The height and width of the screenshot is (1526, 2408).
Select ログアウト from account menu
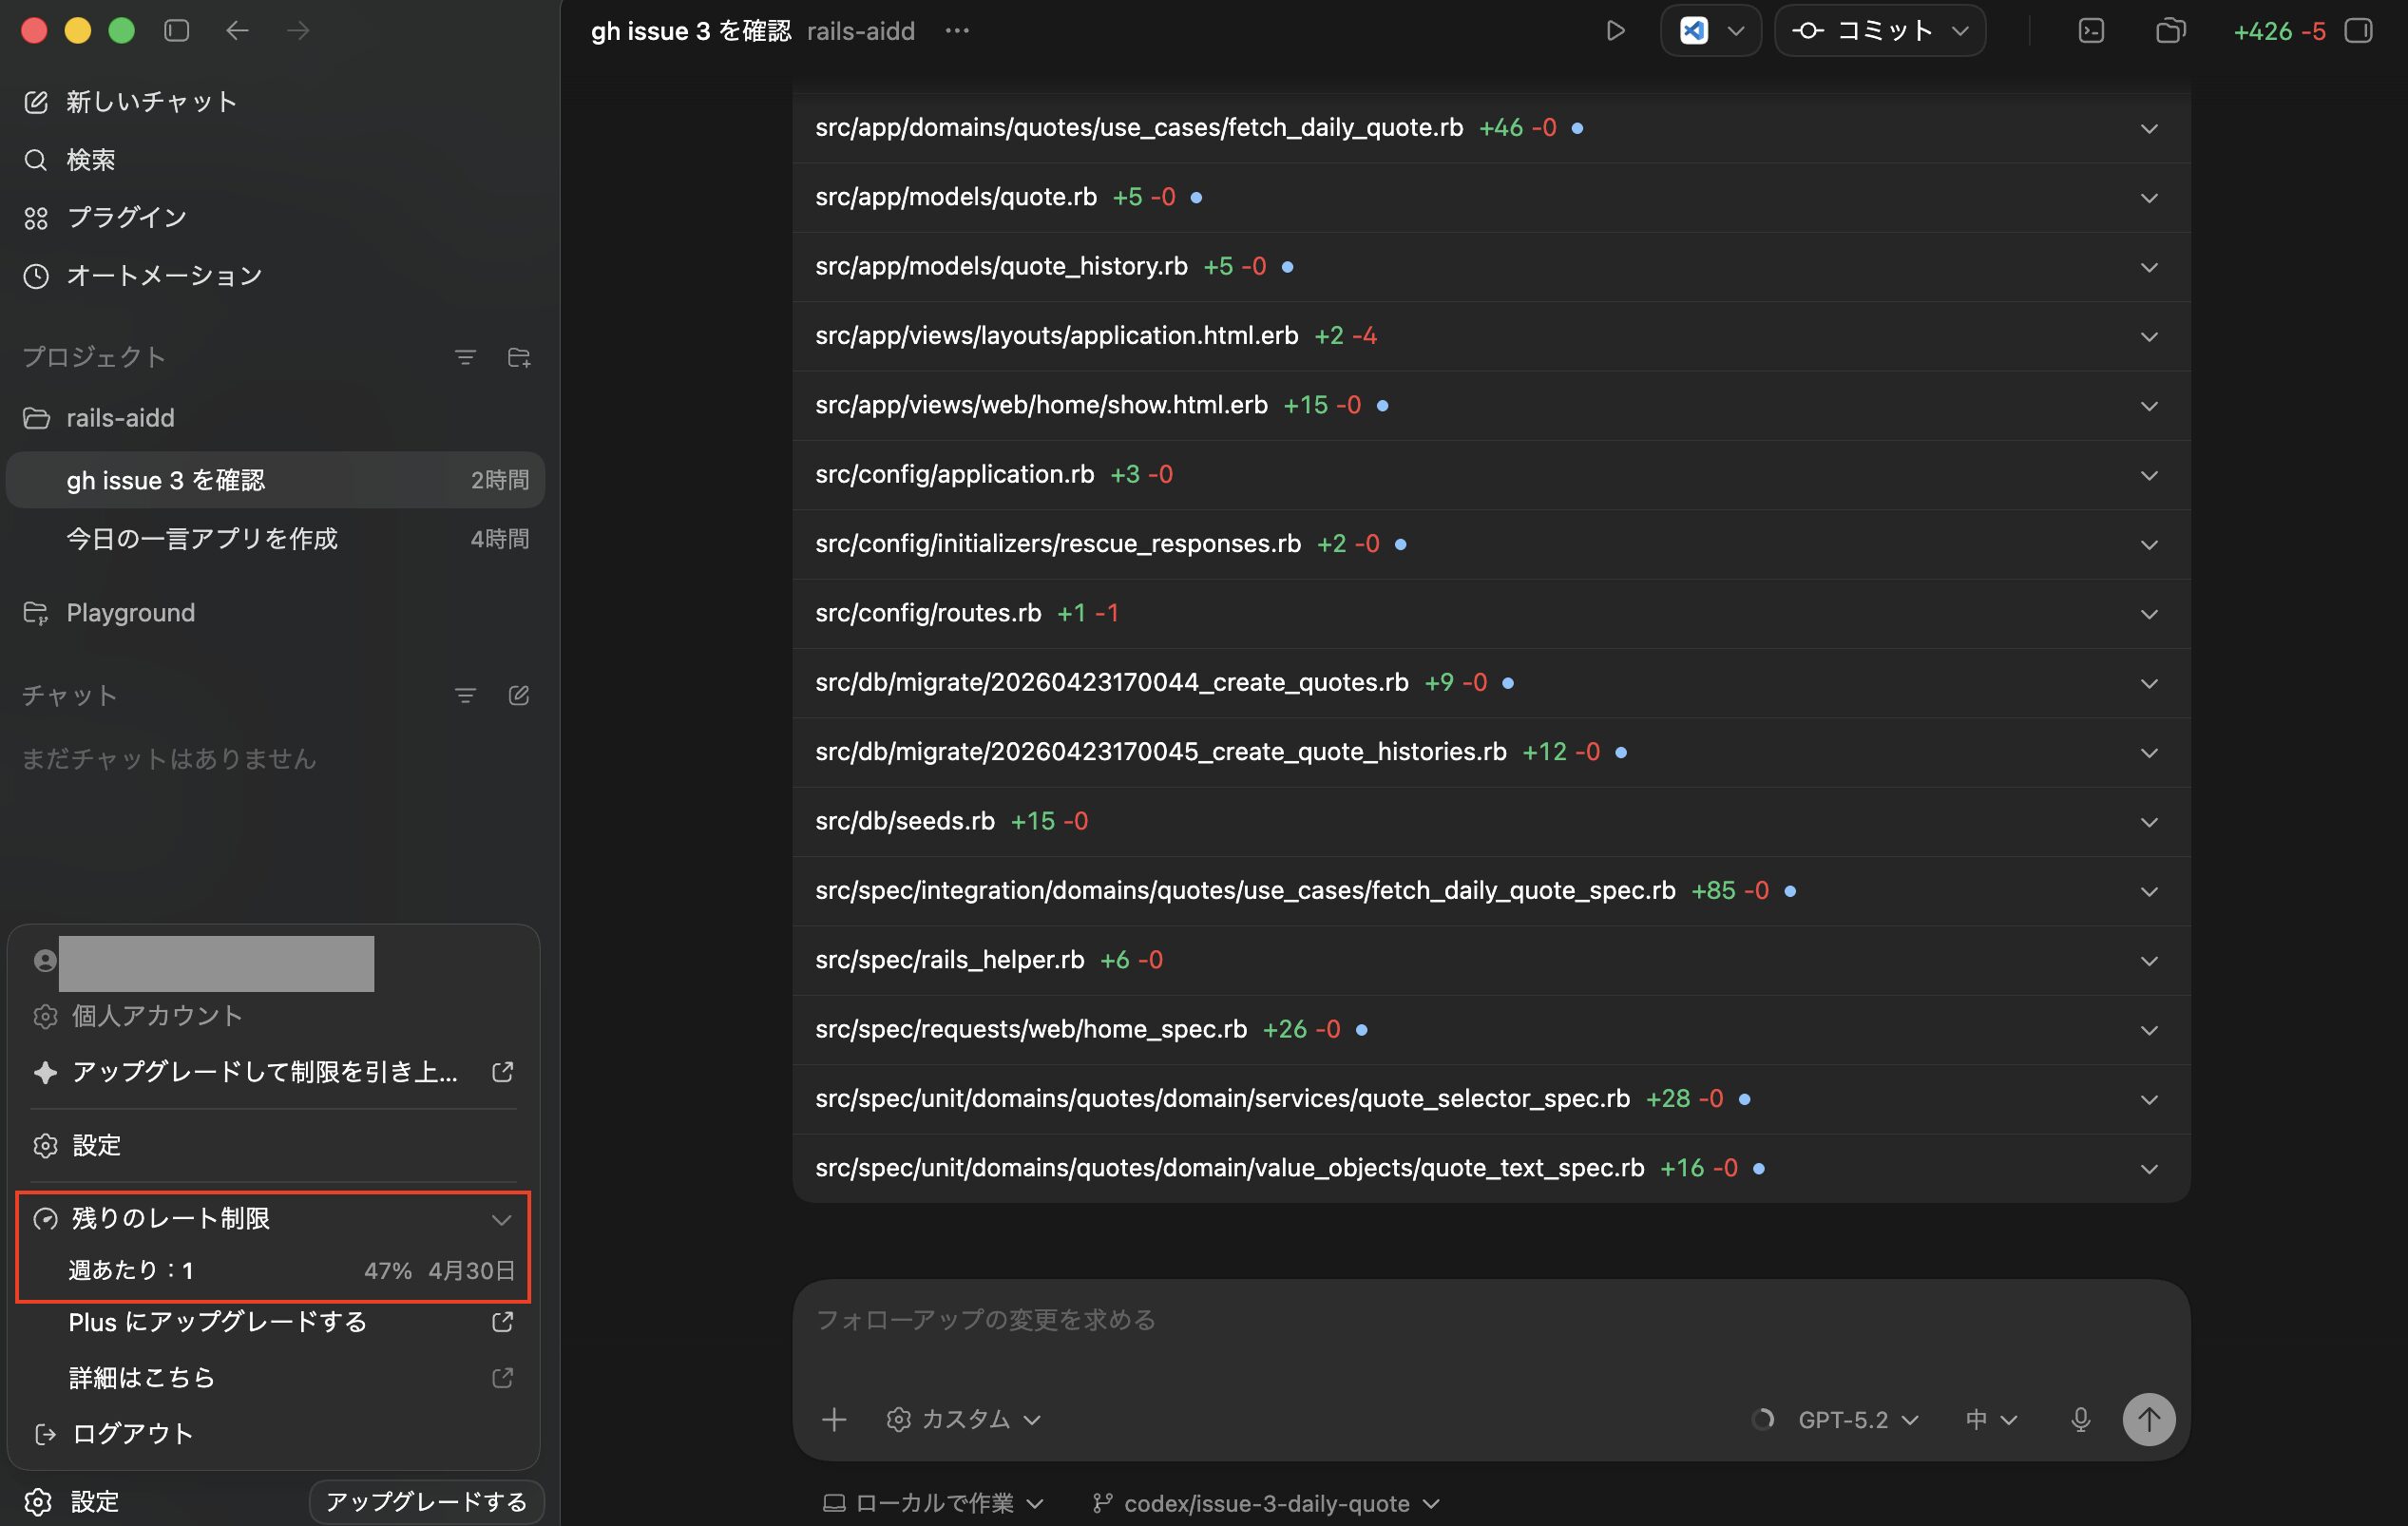tap(132, 1433)
